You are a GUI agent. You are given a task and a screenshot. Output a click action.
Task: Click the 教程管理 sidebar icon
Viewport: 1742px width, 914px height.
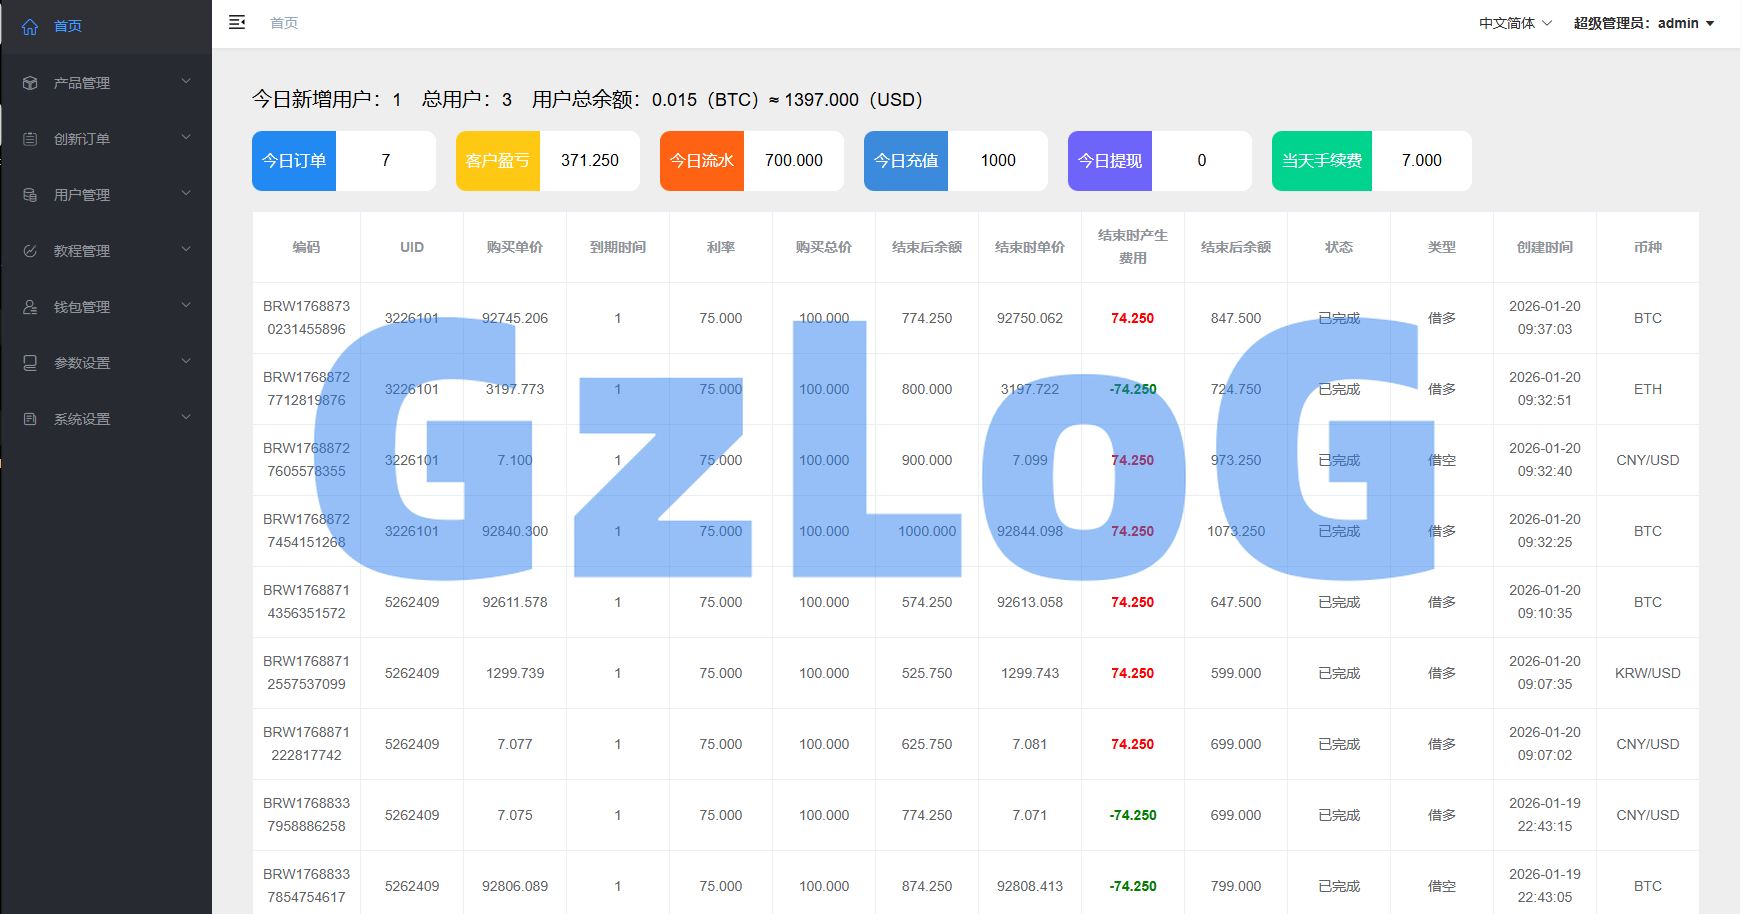pyautogui.click(x=30, y=251)
